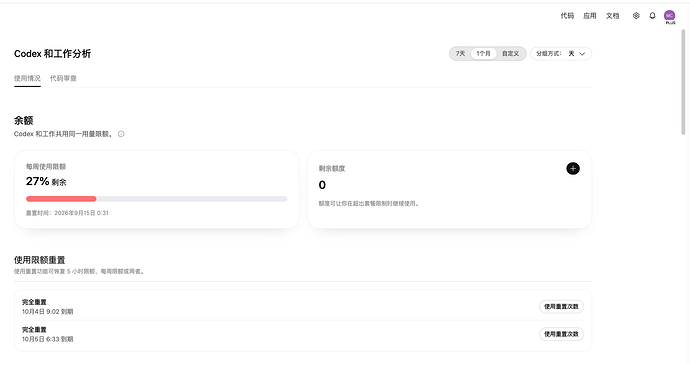Open the purple account avatar

click(x=669, y=16)
